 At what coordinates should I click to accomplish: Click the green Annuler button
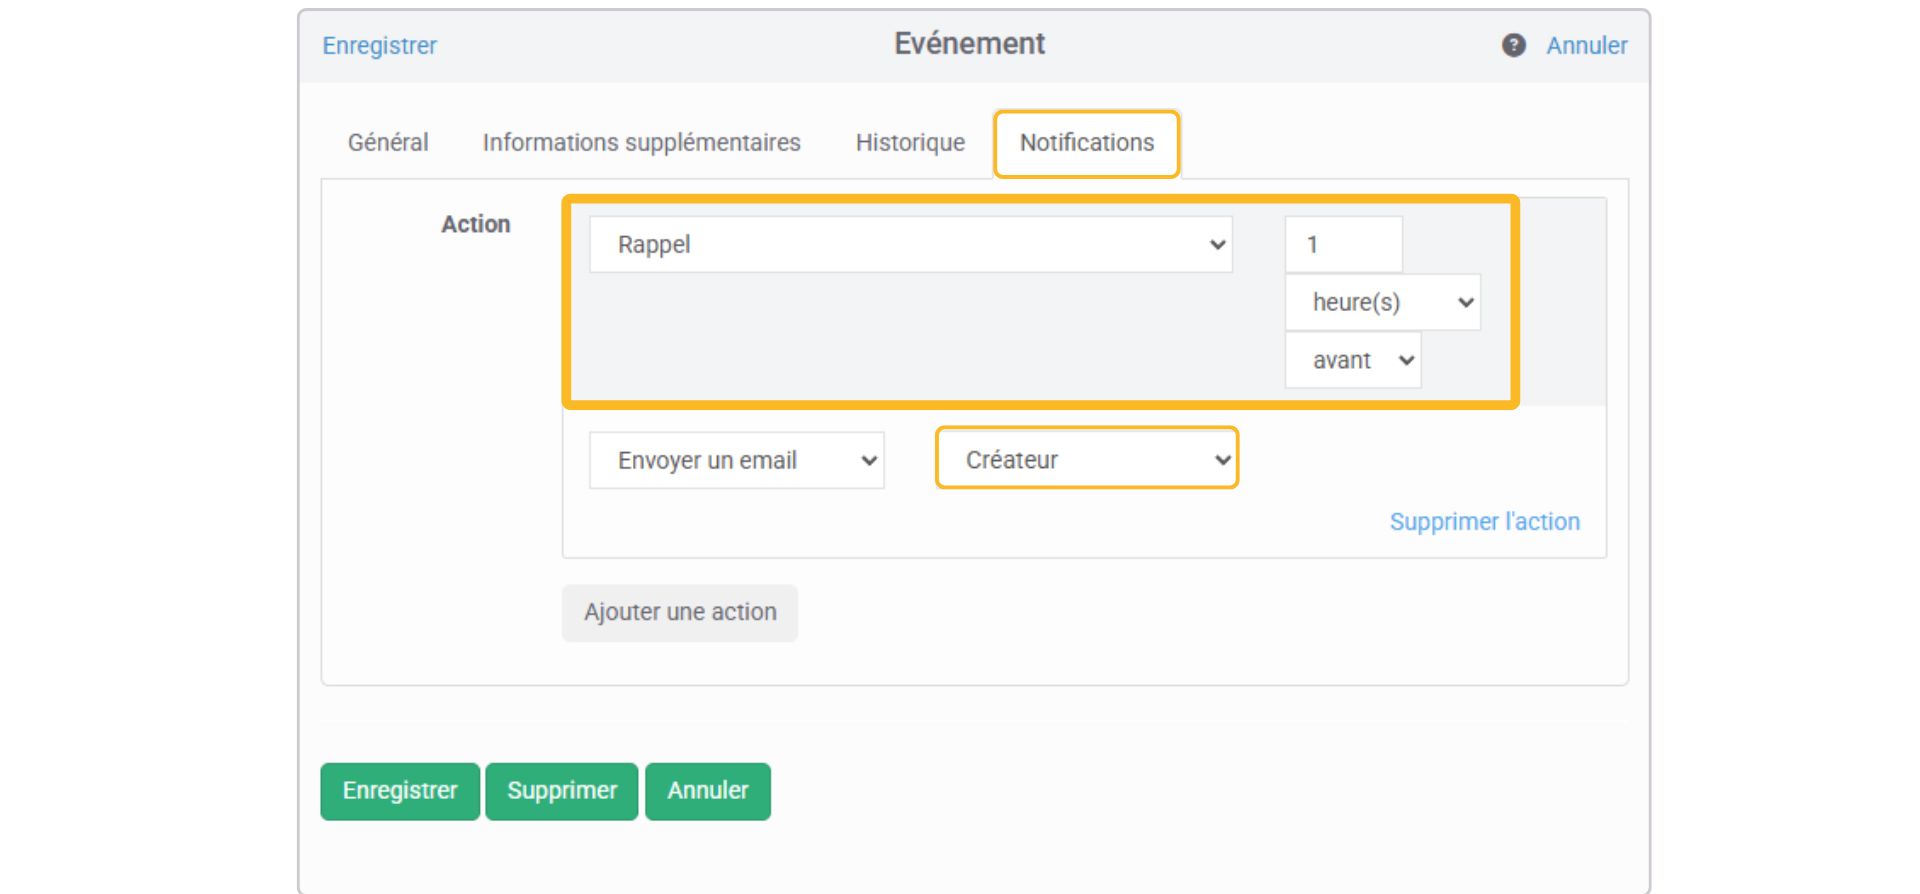pos(708,791)
